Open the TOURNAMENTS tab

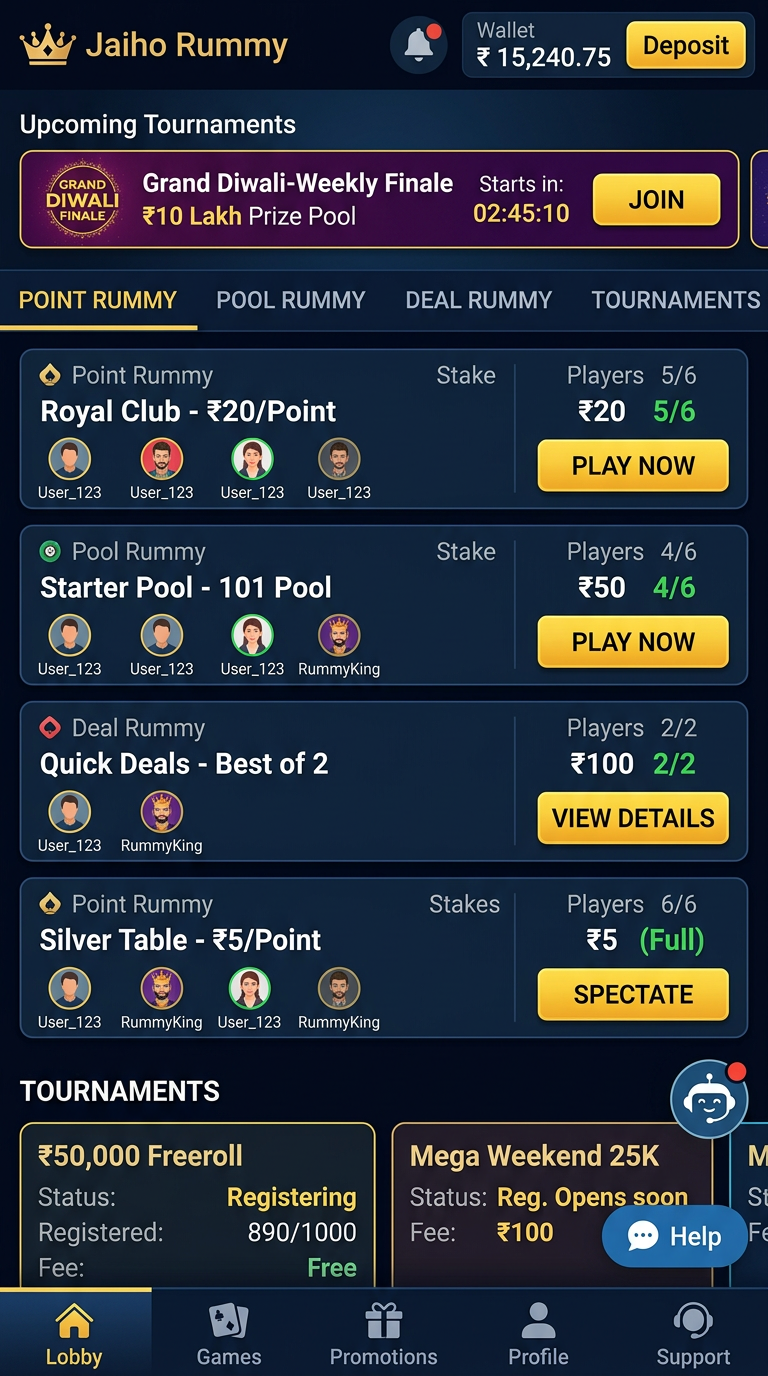(675, 299)
